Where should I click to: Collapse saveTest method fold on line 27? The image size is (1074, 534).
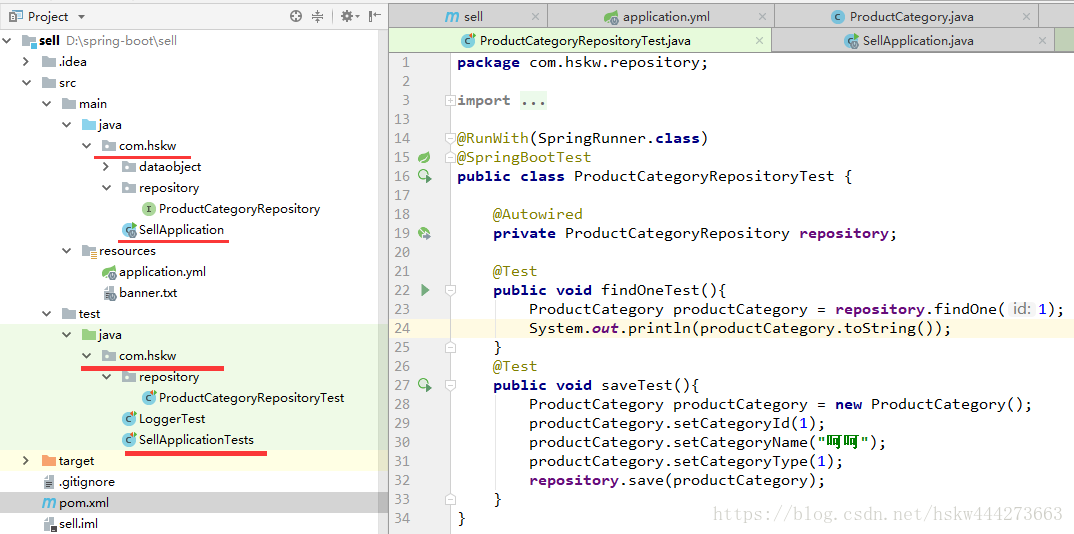[450, 385]
